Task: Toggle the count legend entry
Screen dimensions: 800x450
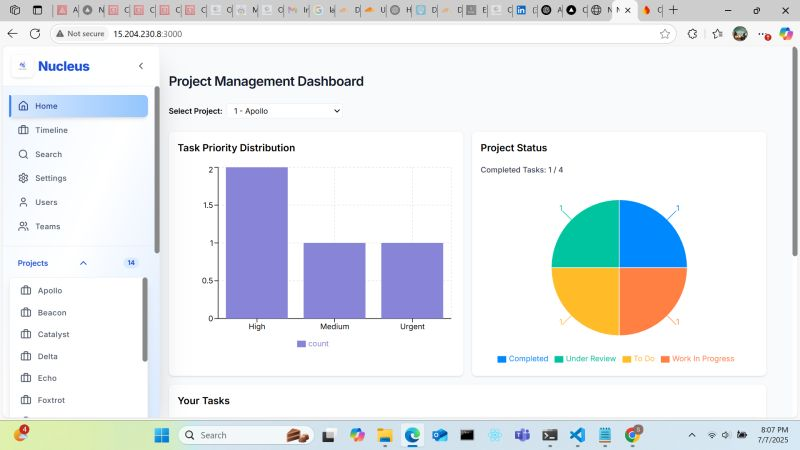Action: pos(313,344)
